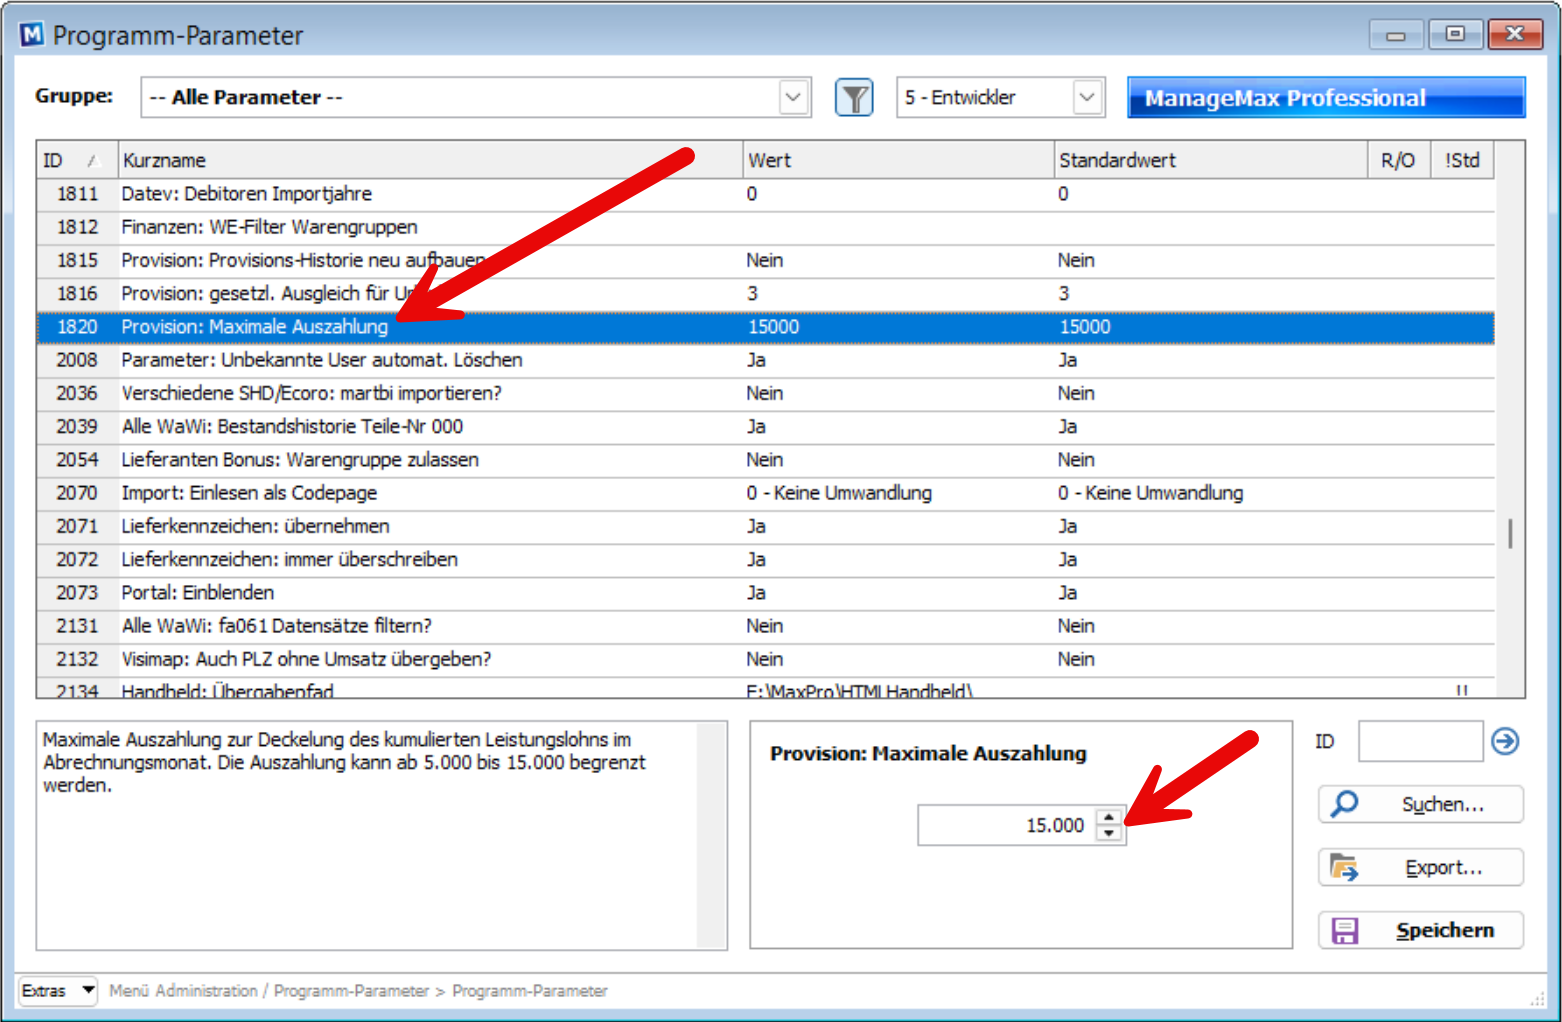1562x1022 pixels.
Task: Select row 1811 Datev: Debitoren Importjahre
Action: [400, 194]
